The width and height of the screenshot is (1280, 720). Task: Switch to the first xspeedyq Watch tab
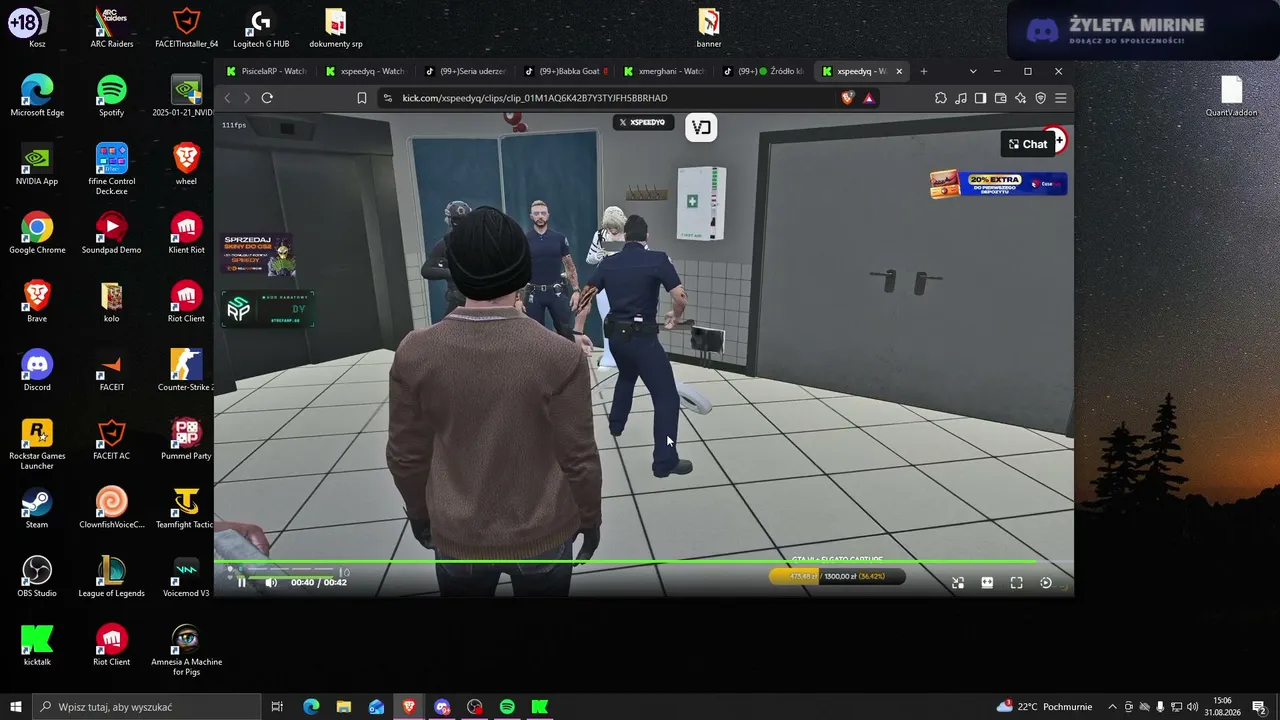click(366, 71)
